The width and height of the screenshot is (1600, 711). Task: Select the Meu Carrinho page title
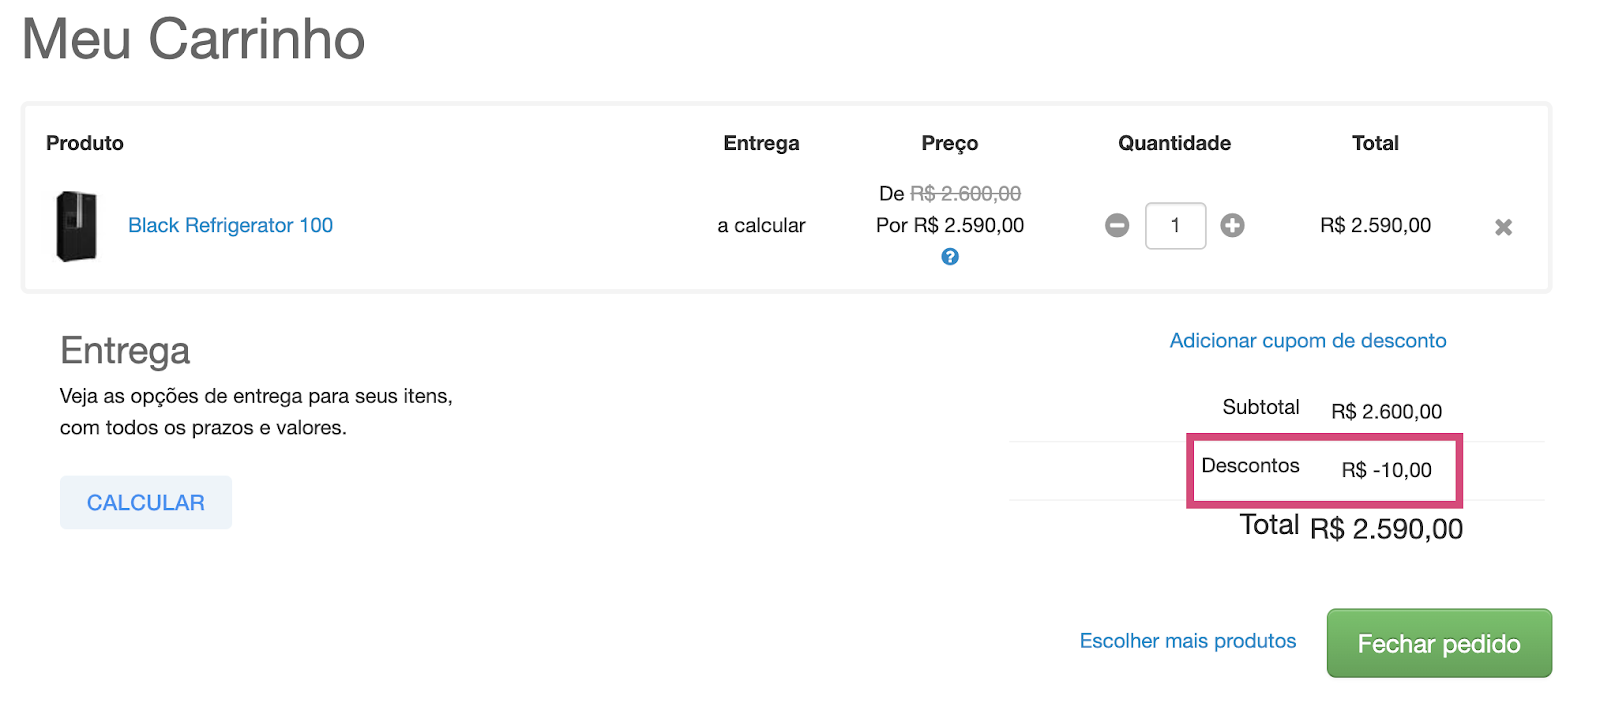(193, 40)
